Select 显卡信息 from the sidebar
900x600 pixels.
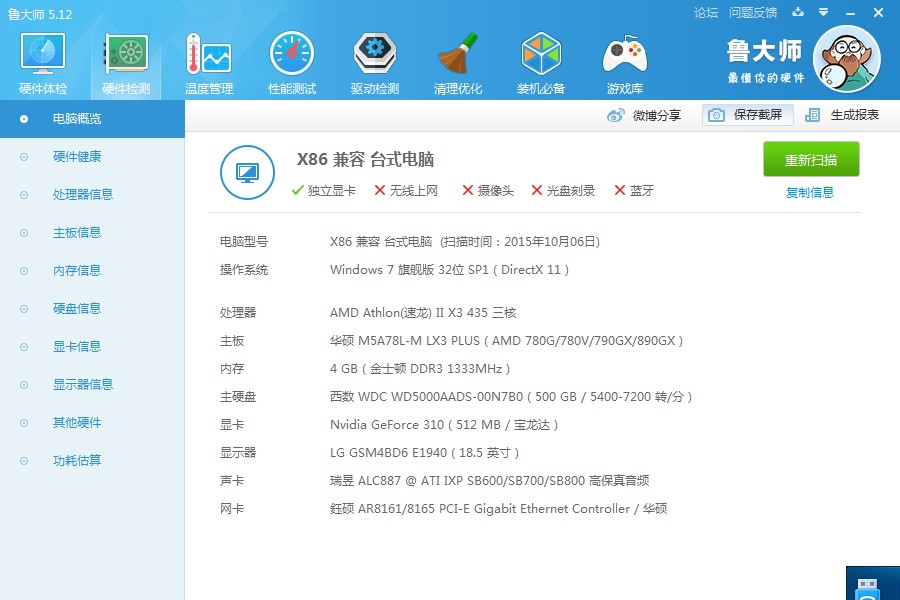(77, 347)
